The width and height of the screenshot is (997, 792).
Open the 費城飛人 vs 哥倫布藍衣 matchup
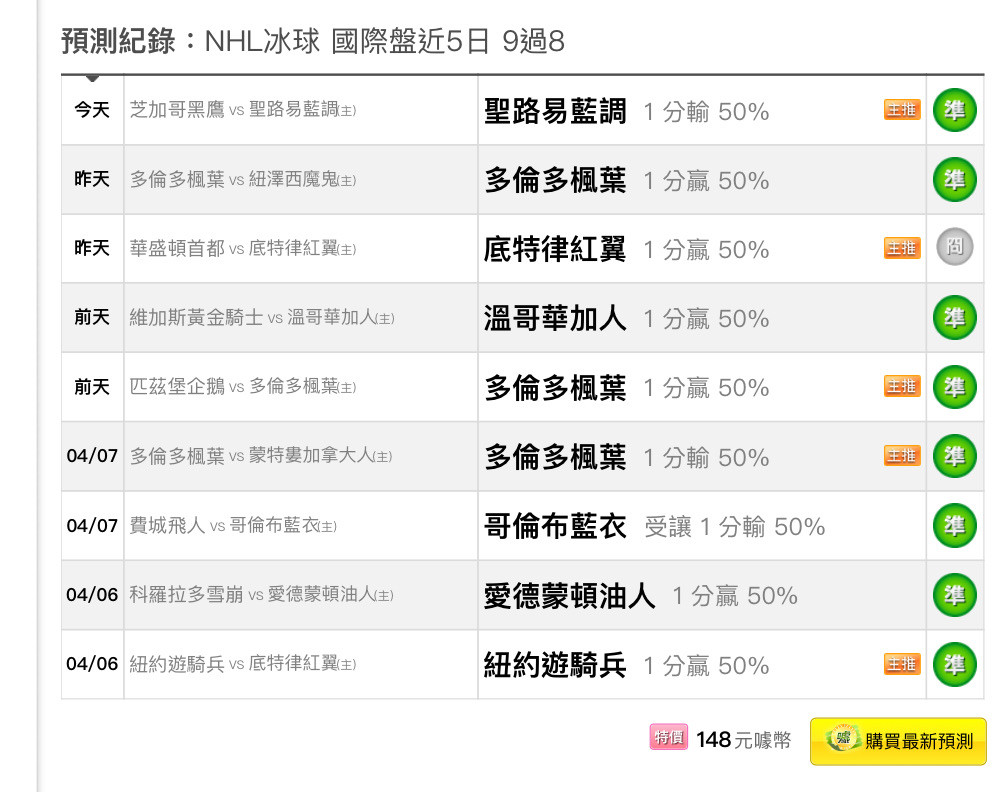point(233,526)
